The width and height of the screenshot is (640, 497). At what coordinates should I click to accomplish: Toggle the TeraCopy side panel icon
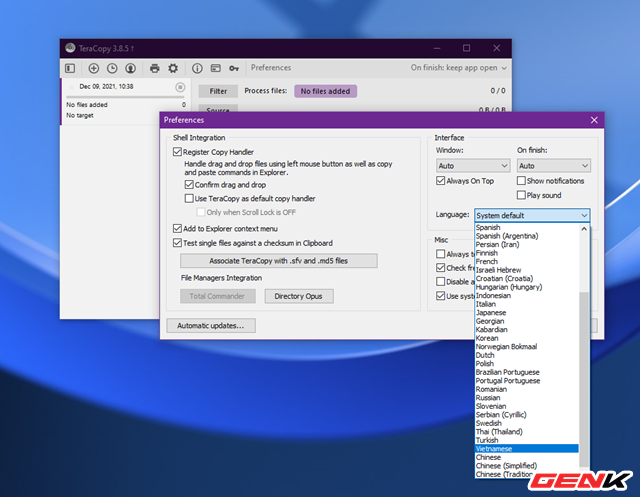click(x=70, y=68)
